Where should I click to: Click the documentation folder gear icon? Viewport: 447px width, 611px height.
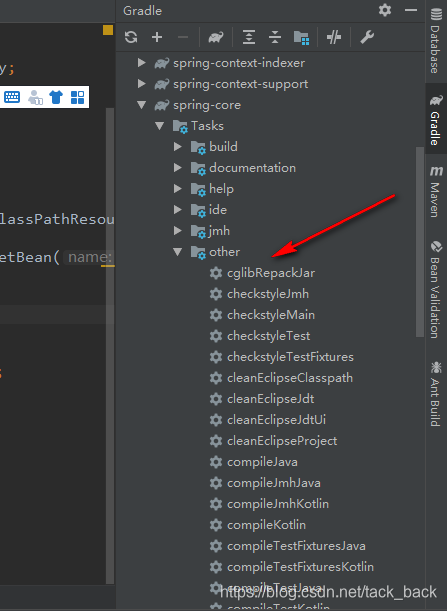(198, 168)
